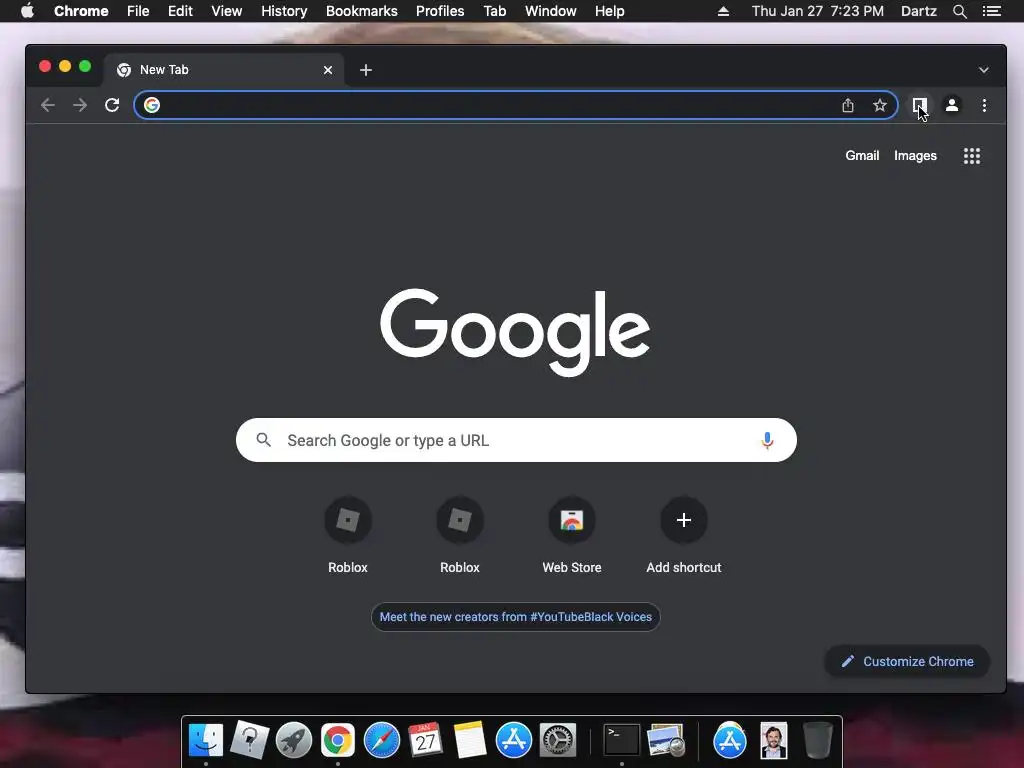Click the Dartz user name in menu bar
The width and height of the screenshot is (1024, 768).
(918, 11)
